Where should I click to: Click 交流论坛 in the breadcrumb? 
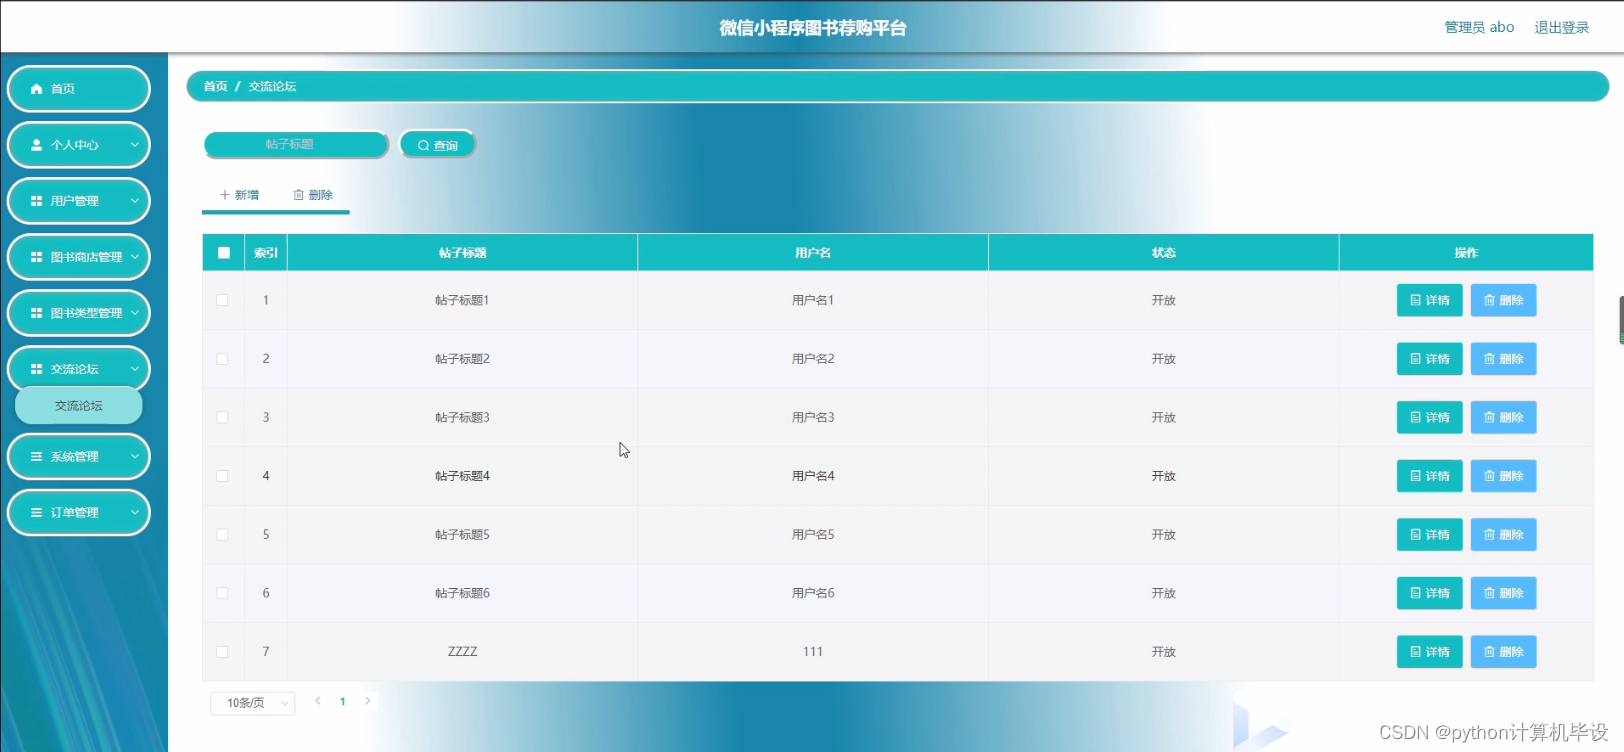point(272,87)
